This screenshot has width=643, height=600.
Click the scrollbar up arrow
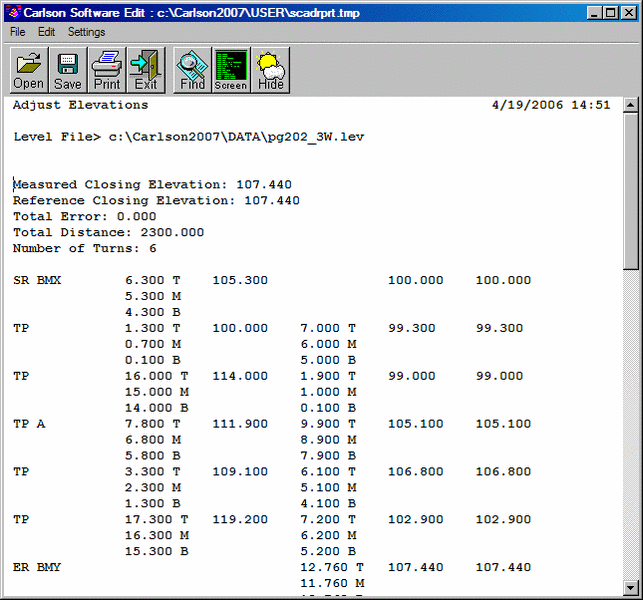click(631, 105)
